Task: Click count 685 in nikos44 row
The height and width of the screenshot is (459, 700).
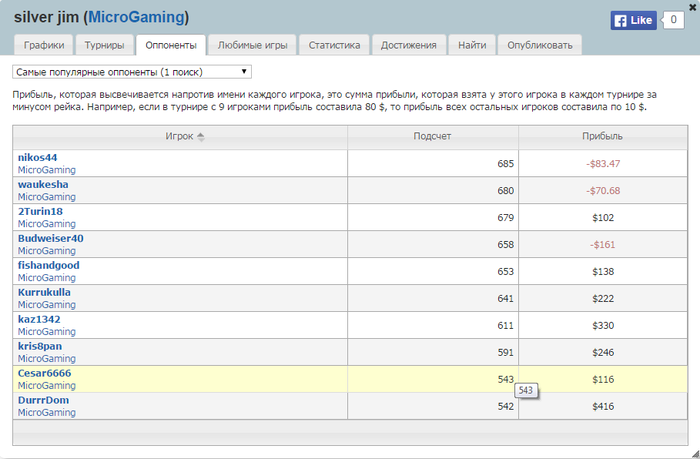Action: (x=505, y=164)
